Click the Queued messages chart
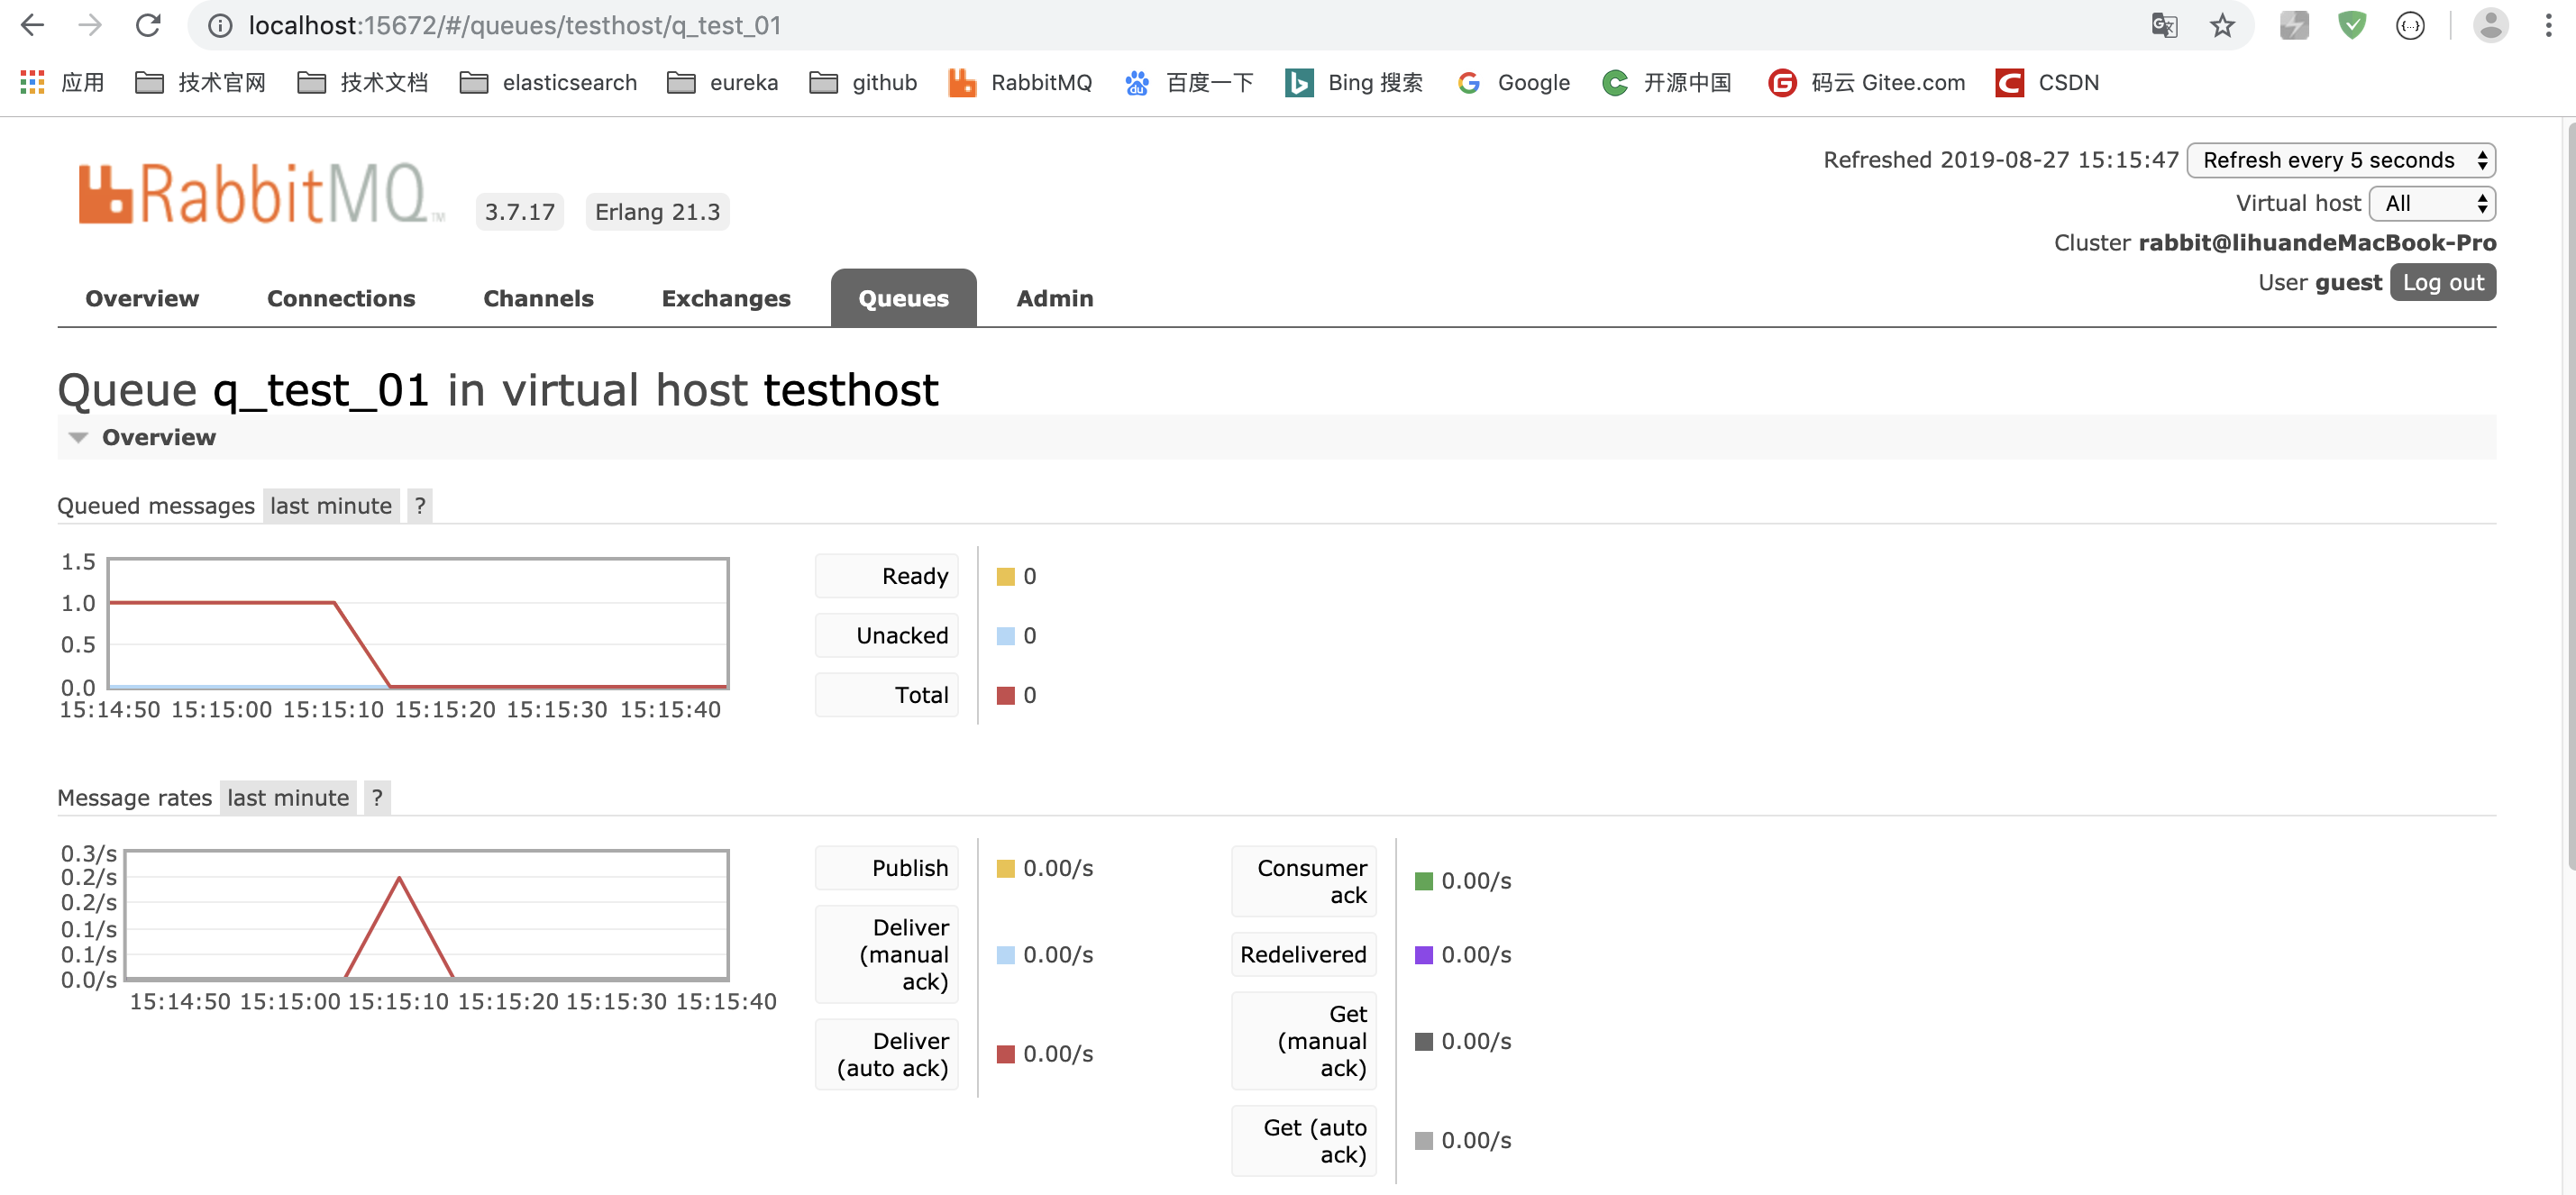This screenshot has height=1195, width=2576. [418, 623]
